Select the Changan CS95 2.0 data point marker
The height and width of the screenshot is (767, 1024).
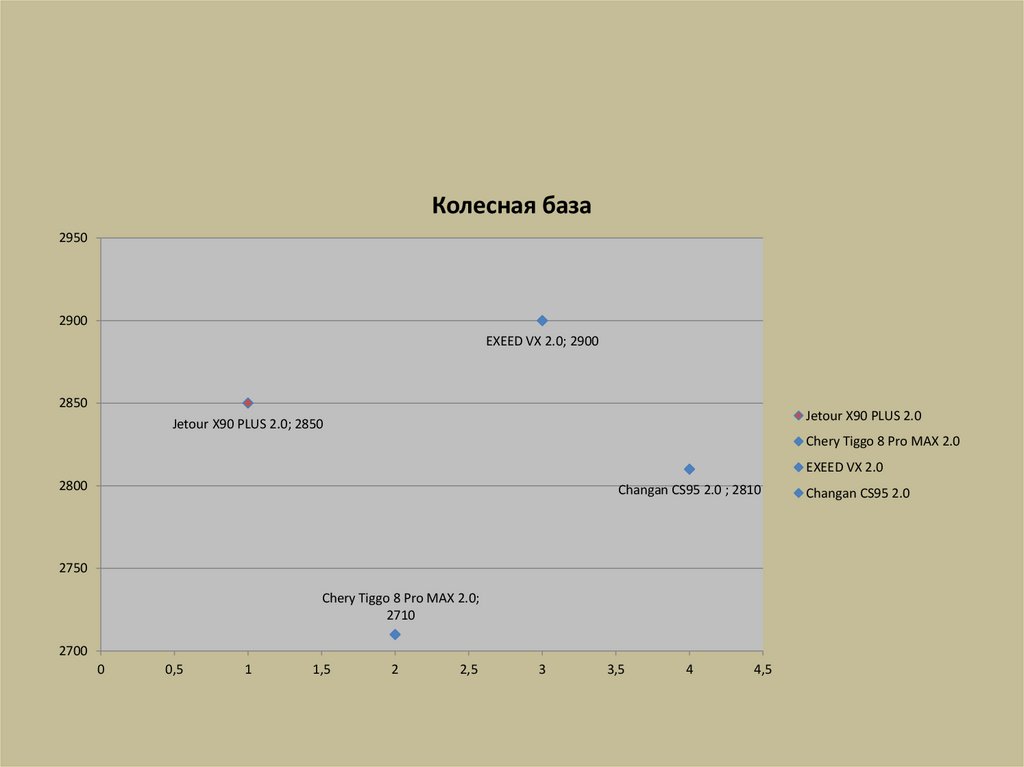pos(689,469)
